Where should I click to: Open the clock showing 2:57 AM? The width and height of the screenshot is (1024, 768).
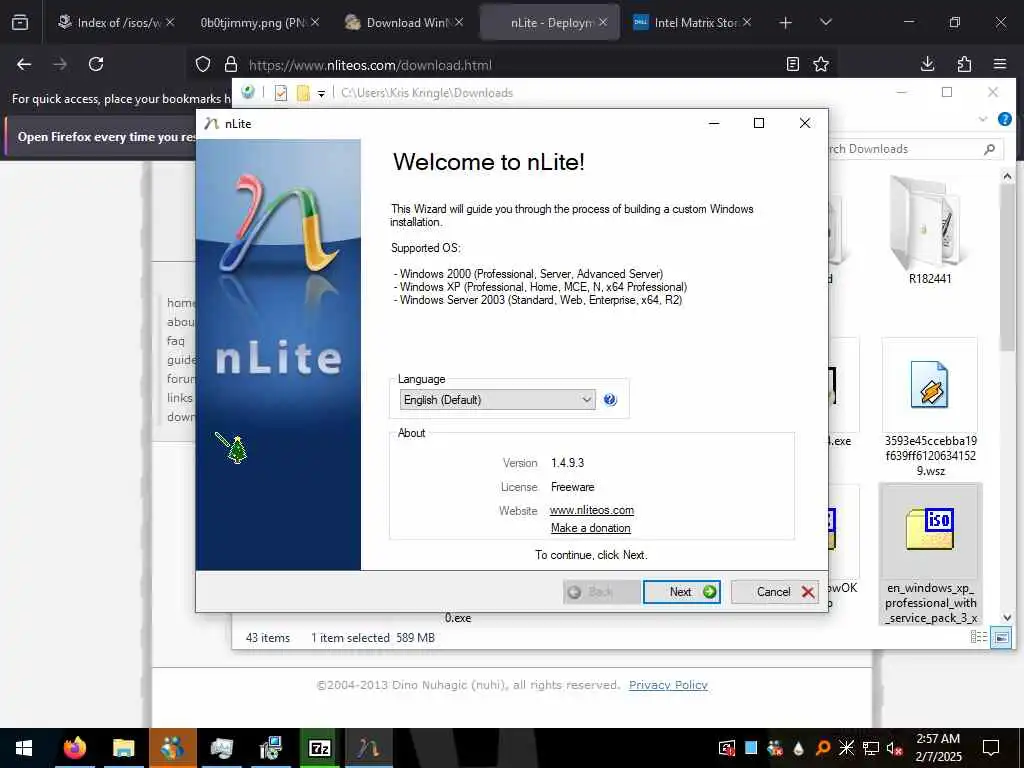pos(938,748)
